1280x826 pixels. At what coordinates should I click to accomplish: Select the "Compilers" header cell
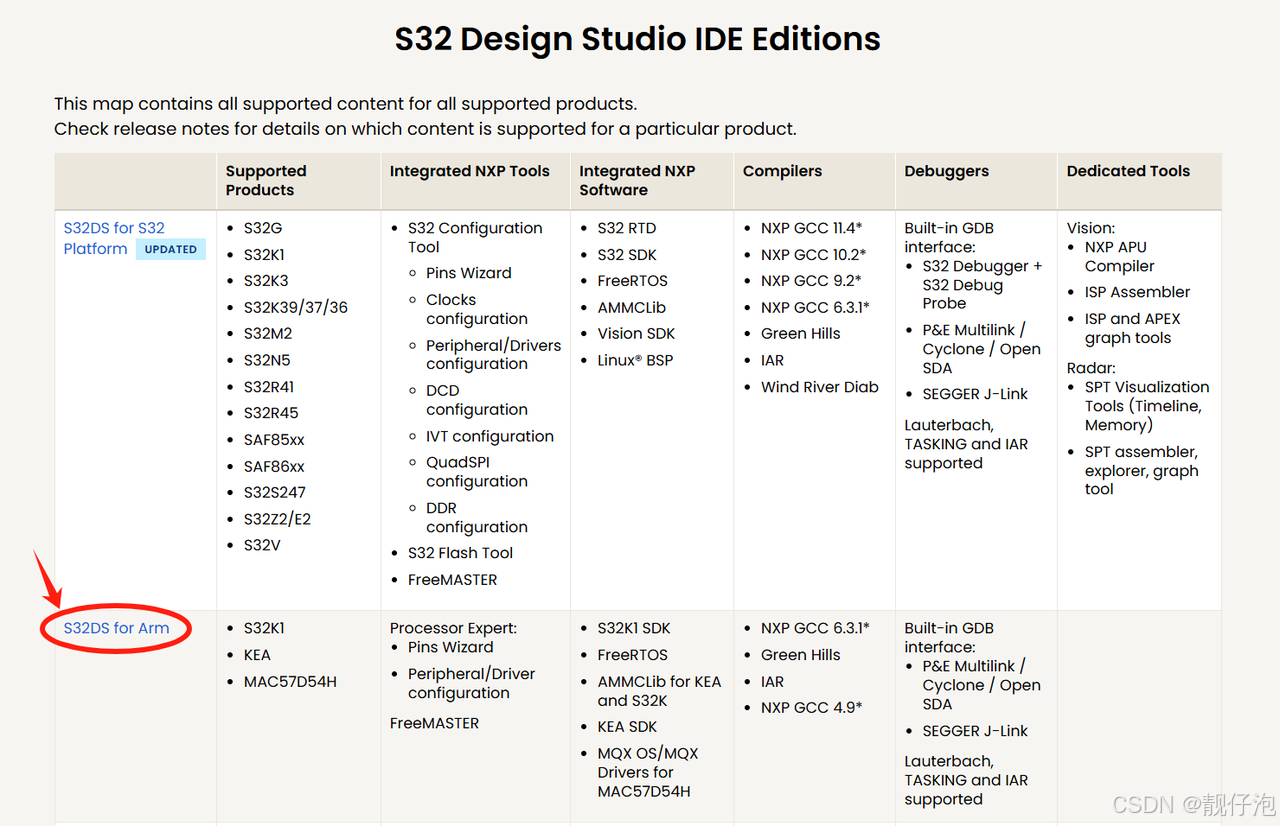click(x=782, y=171)
